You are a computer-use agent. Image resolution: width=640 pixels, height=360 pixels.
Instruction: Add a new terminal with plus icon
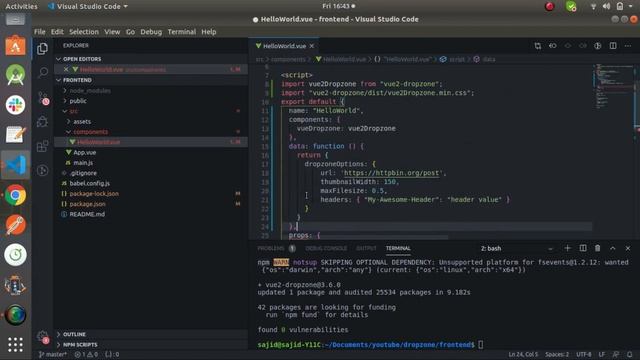coord(567,248)
